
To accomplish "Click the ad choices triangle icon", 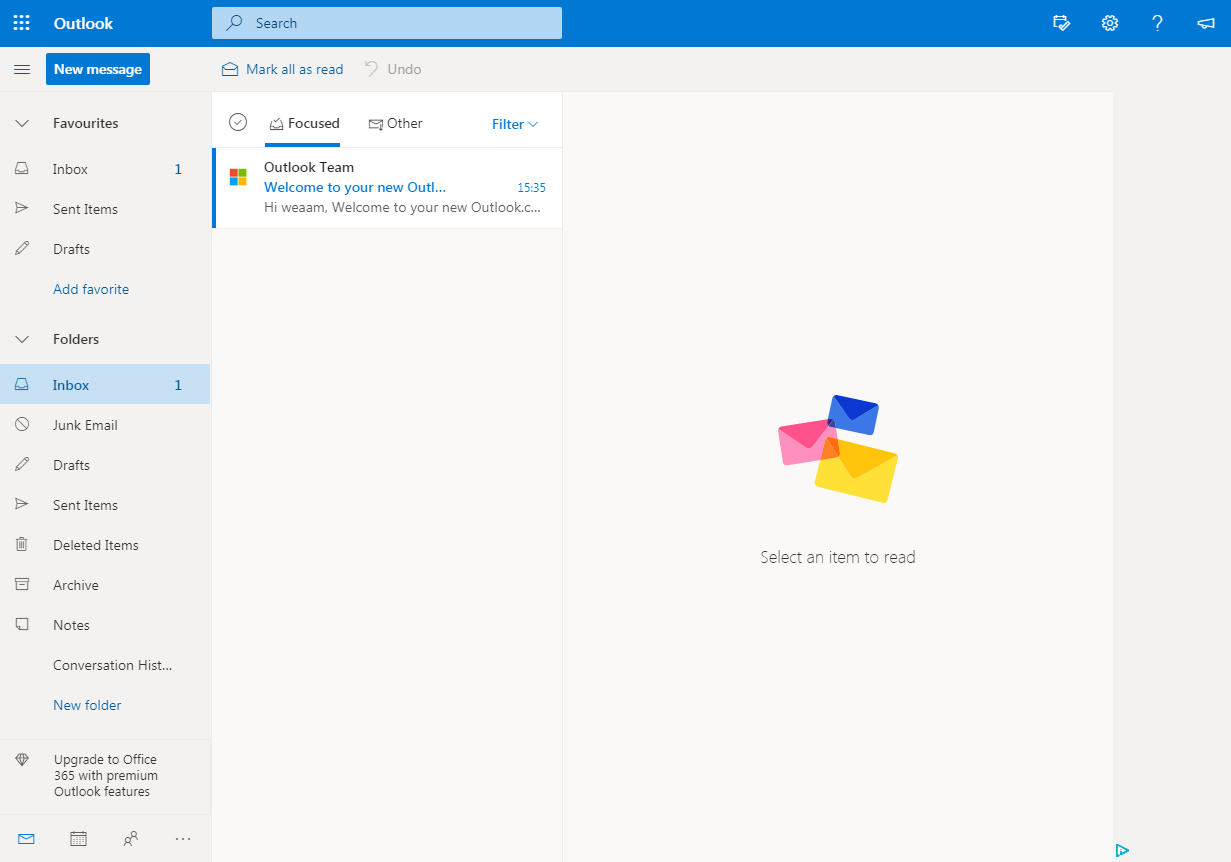I will point(1122,850).
